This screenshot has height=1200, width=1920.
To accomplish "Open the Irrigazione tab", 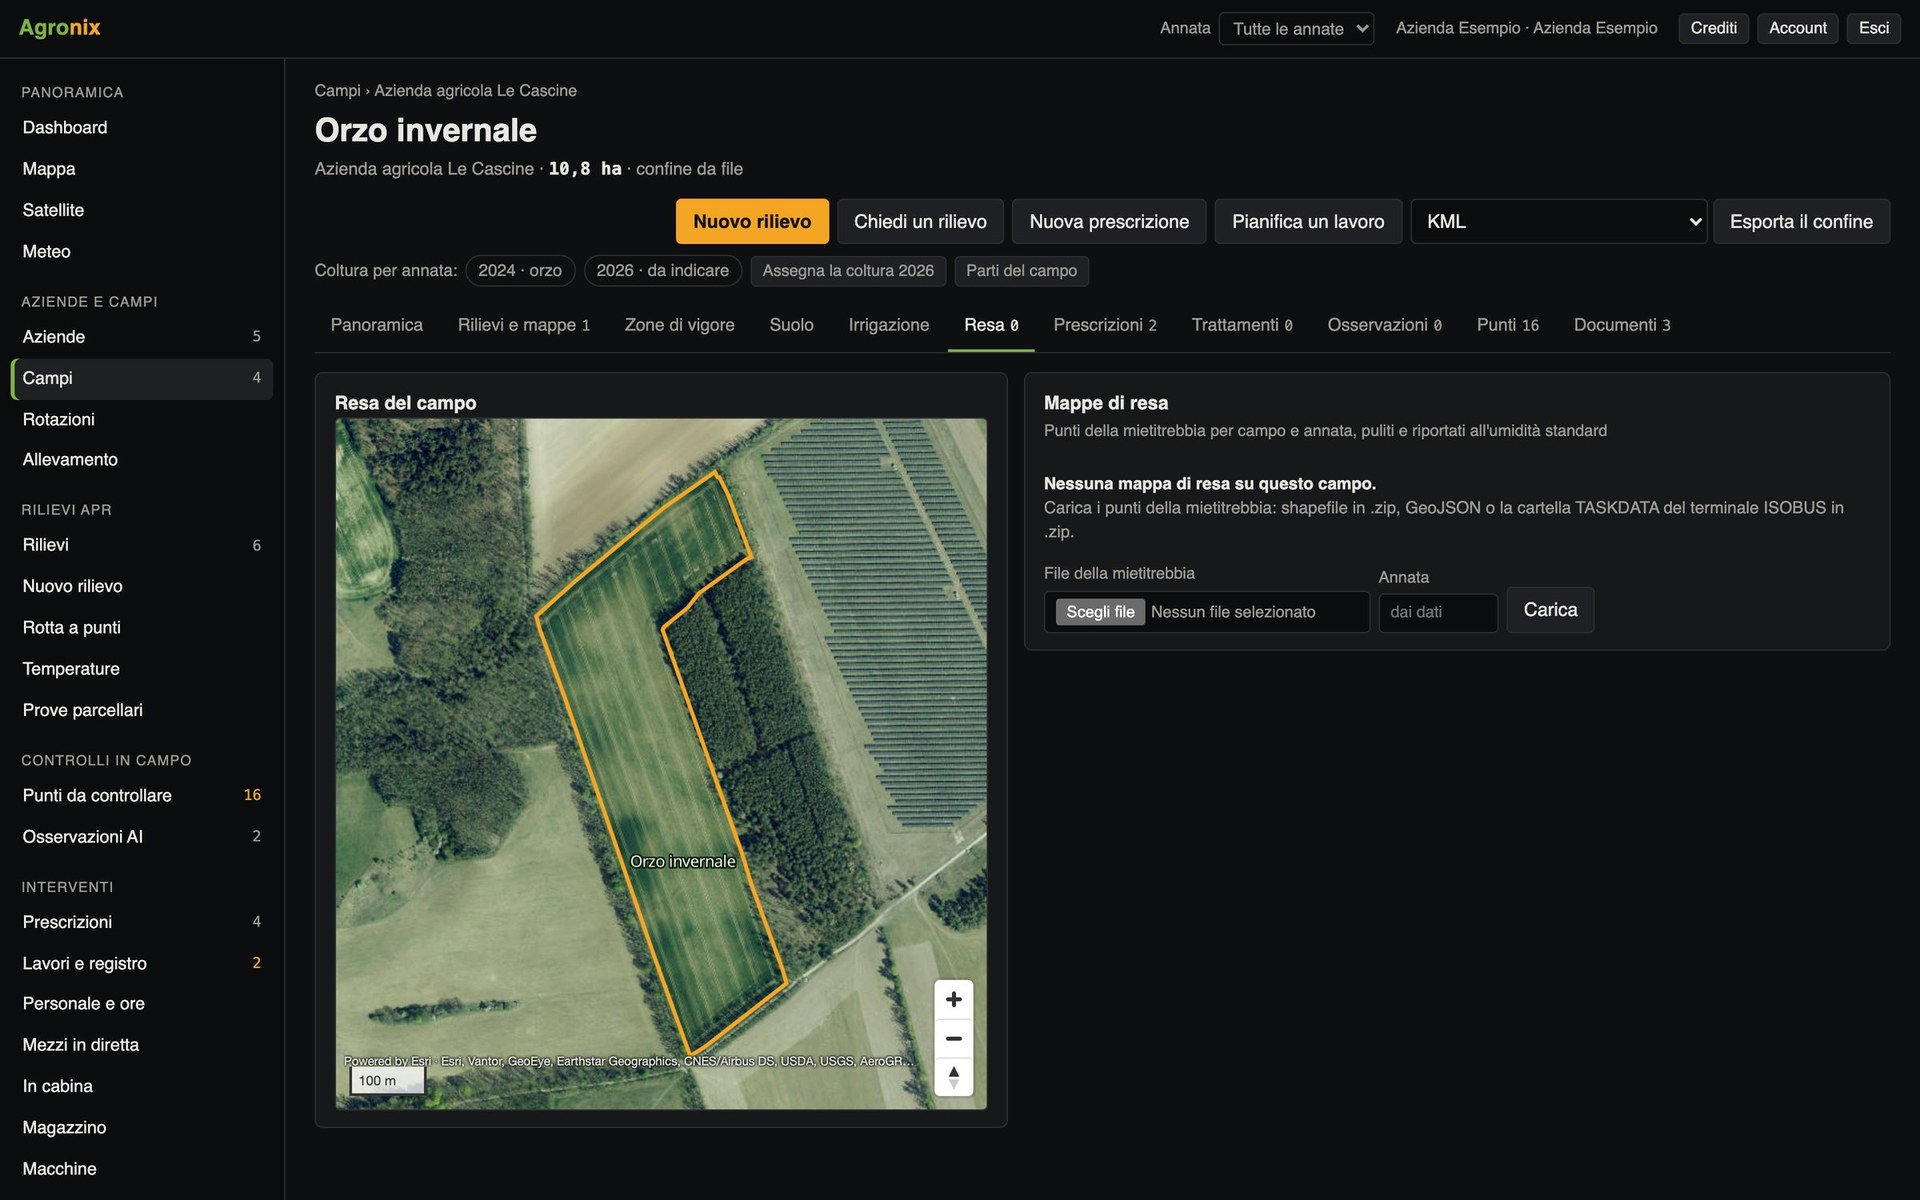I will pos(888,325).
